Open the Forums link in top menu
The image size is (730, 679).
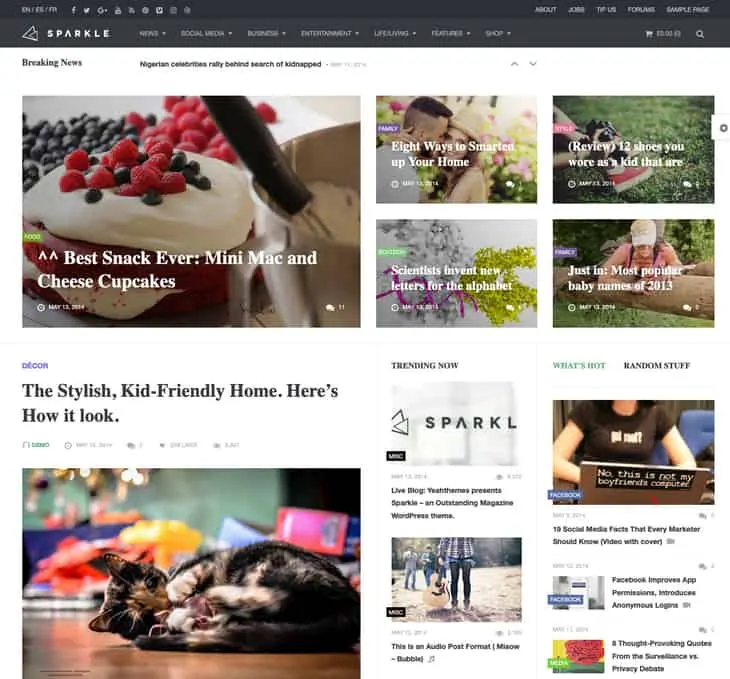641,10
